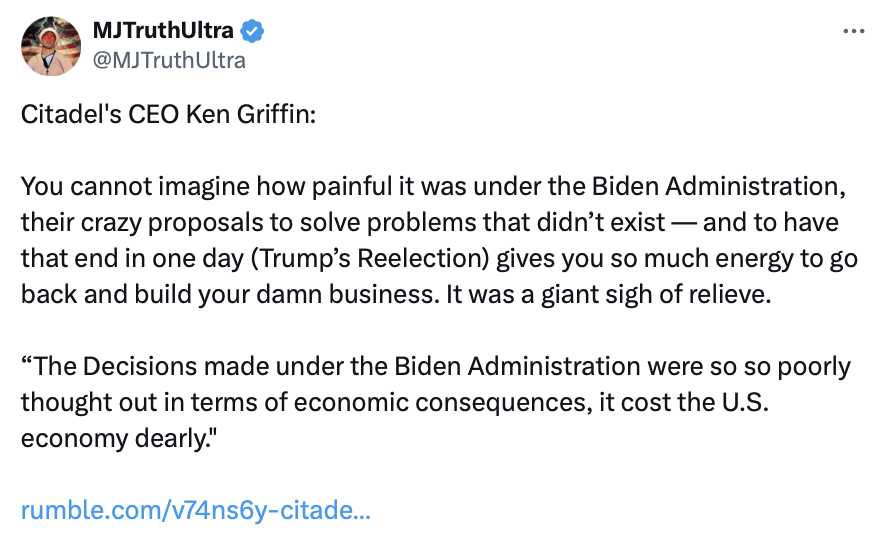Screen dimensions: 878x538
Task: Click the quote opening "The Decisions made"
Action: (x=120, y=366)
